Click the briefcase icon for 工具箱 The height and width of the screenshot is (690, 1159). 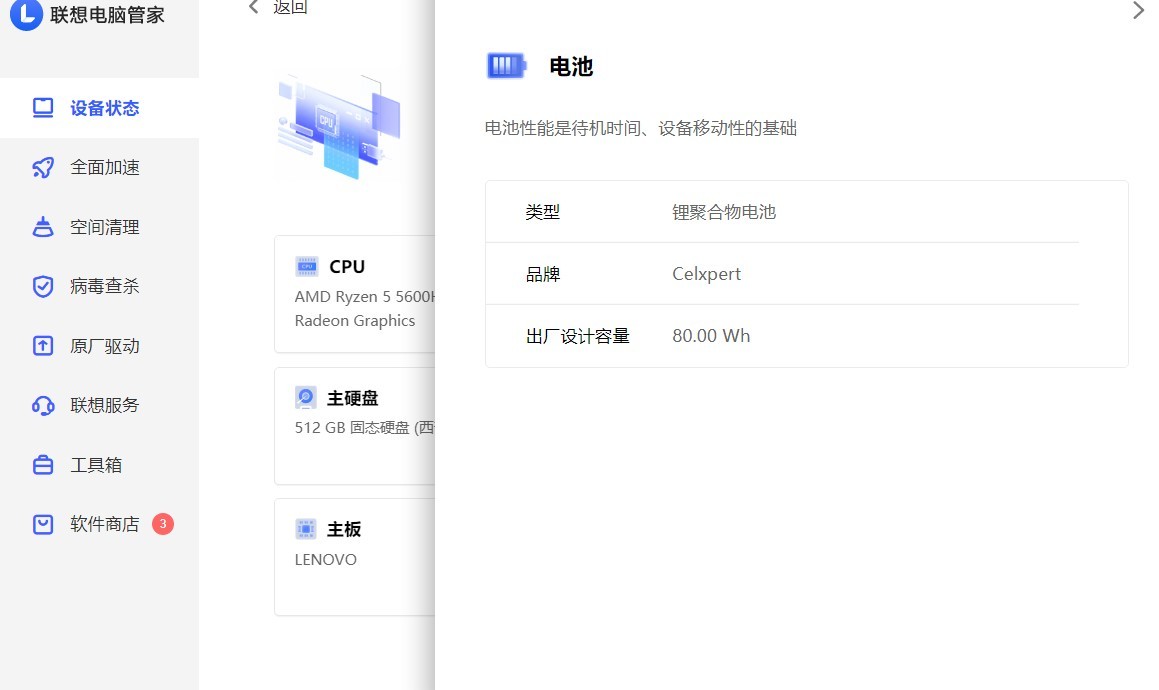tap(43, 464)
